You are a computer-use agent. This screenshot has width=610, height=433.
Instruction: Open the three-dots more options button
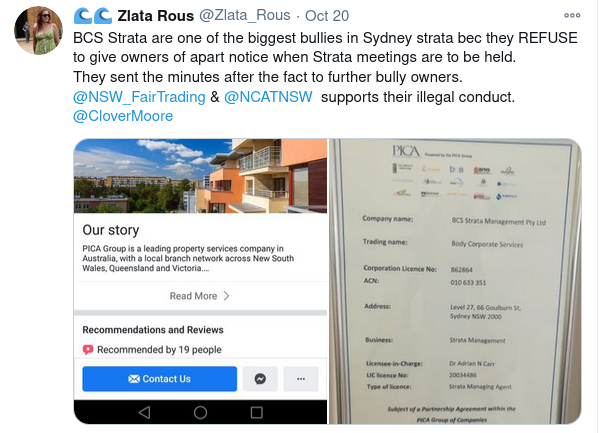(x=300, y=379)
